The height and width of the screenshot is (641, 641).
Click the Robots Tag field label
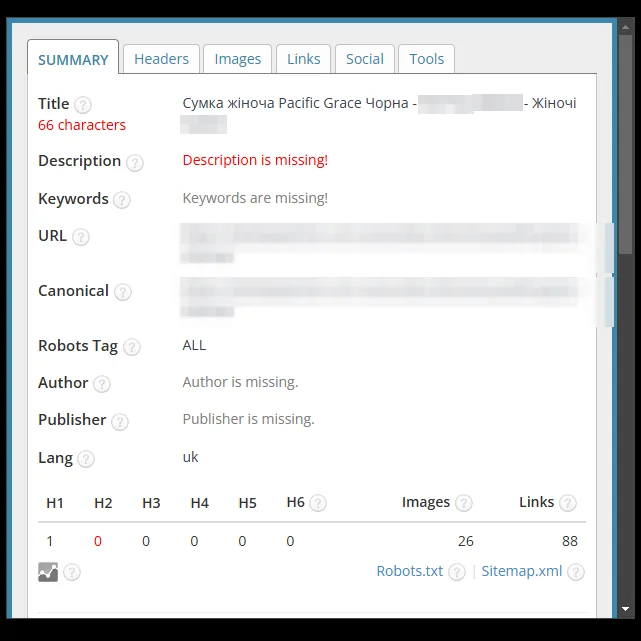[x=78, y=346]
